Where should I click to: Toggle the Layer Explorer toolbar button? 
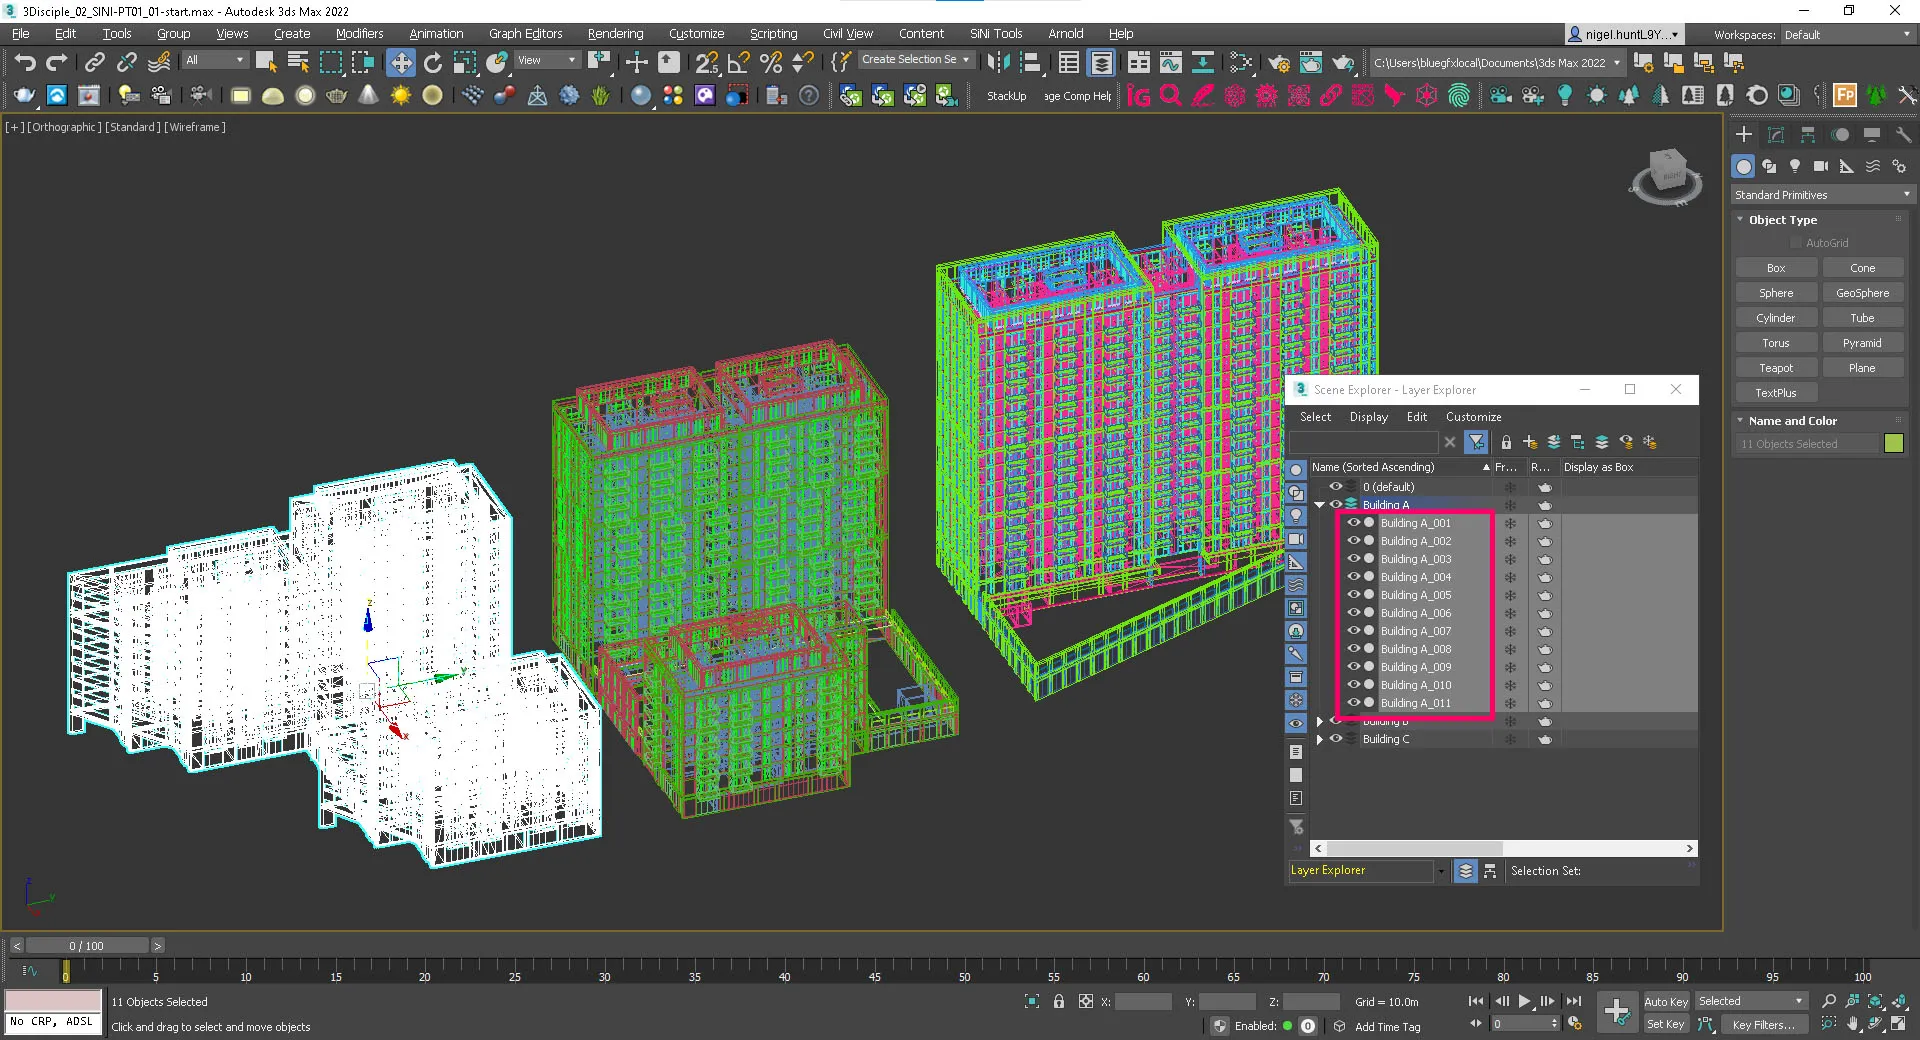point(1101,62)
